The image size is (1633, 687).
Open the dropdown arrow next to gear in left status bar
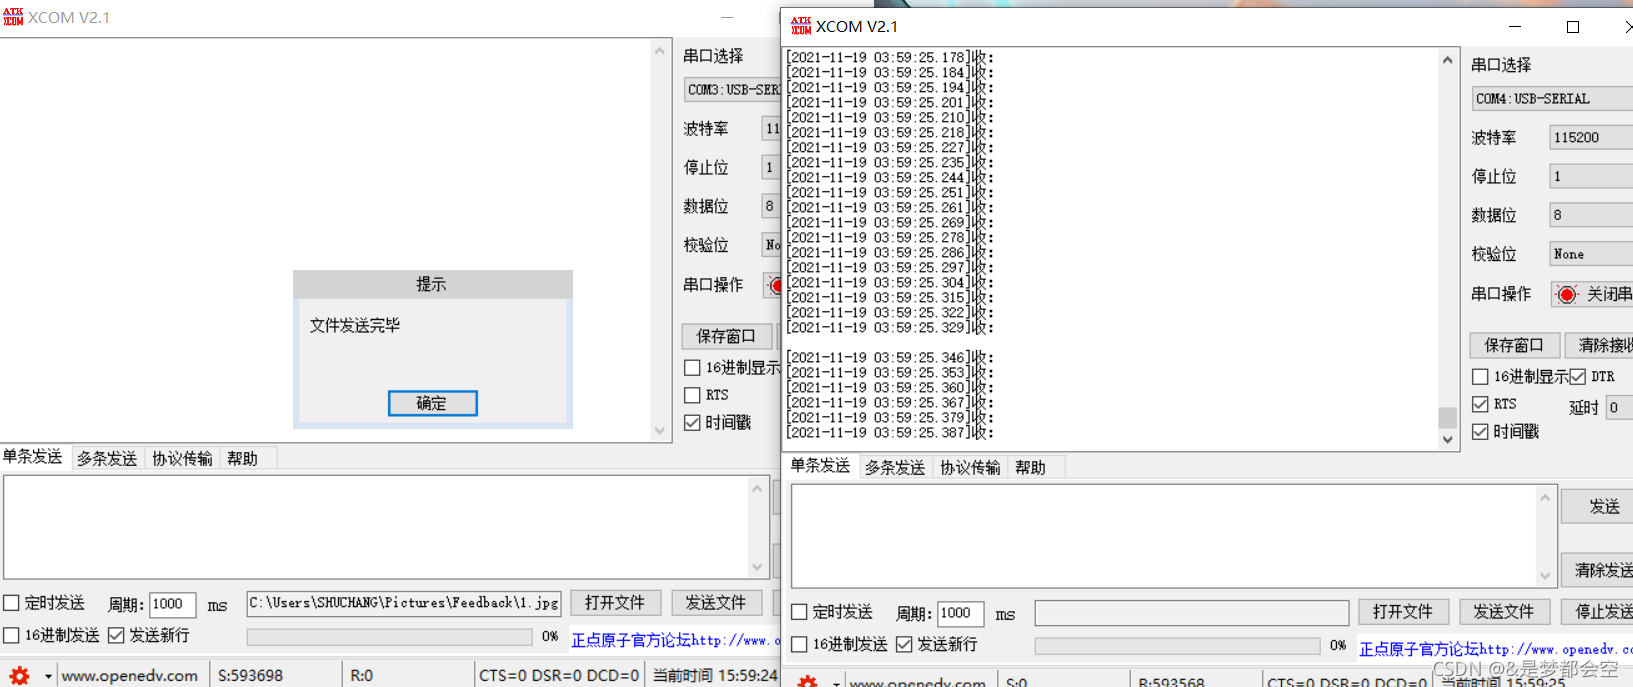click(x=47, y=676)
